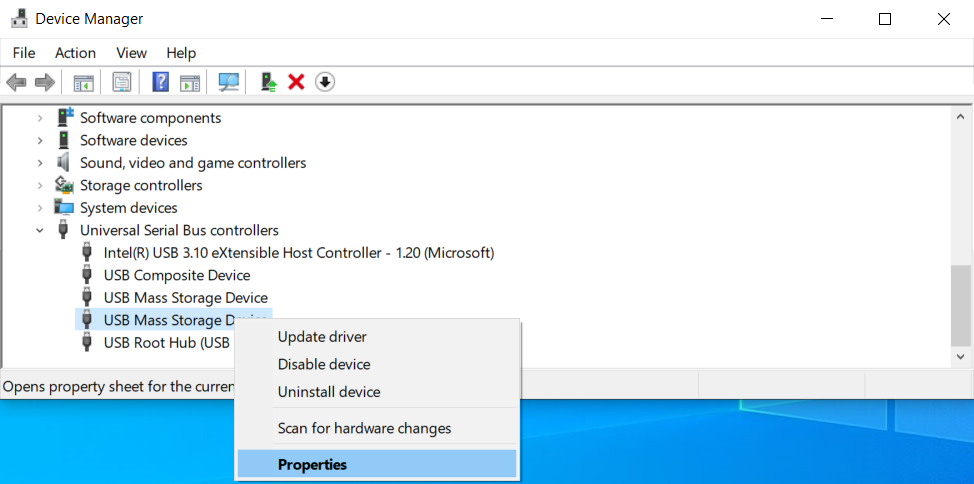
Task: Click the System devices category icon
Action: tap(64, 208)
